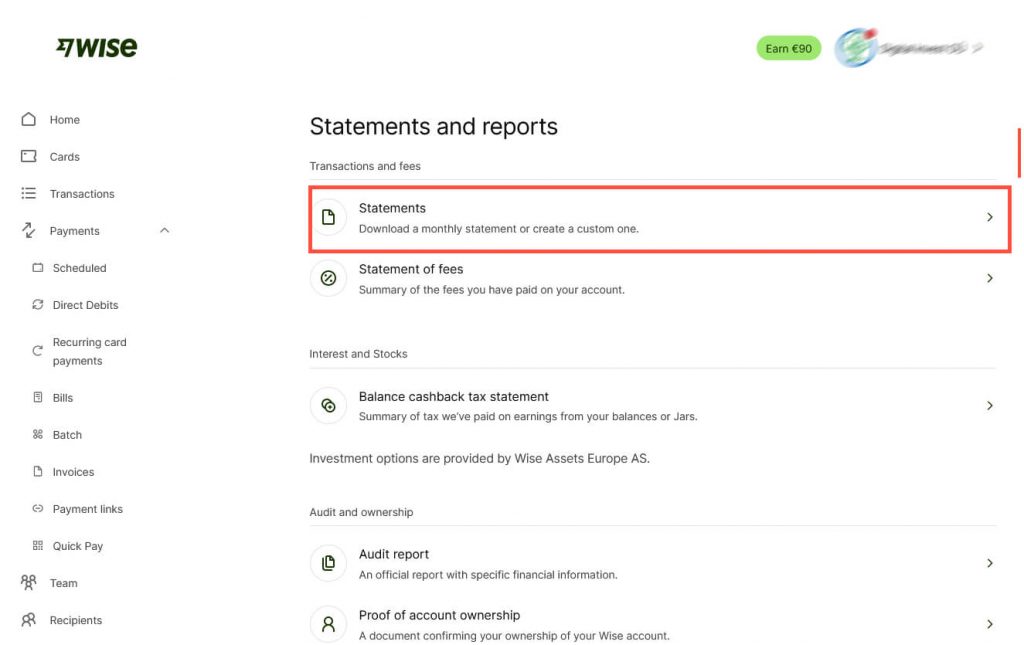1024x645 pixels.
Task: Open Scheduled payments menu item
Action: [x=79, y=268]
